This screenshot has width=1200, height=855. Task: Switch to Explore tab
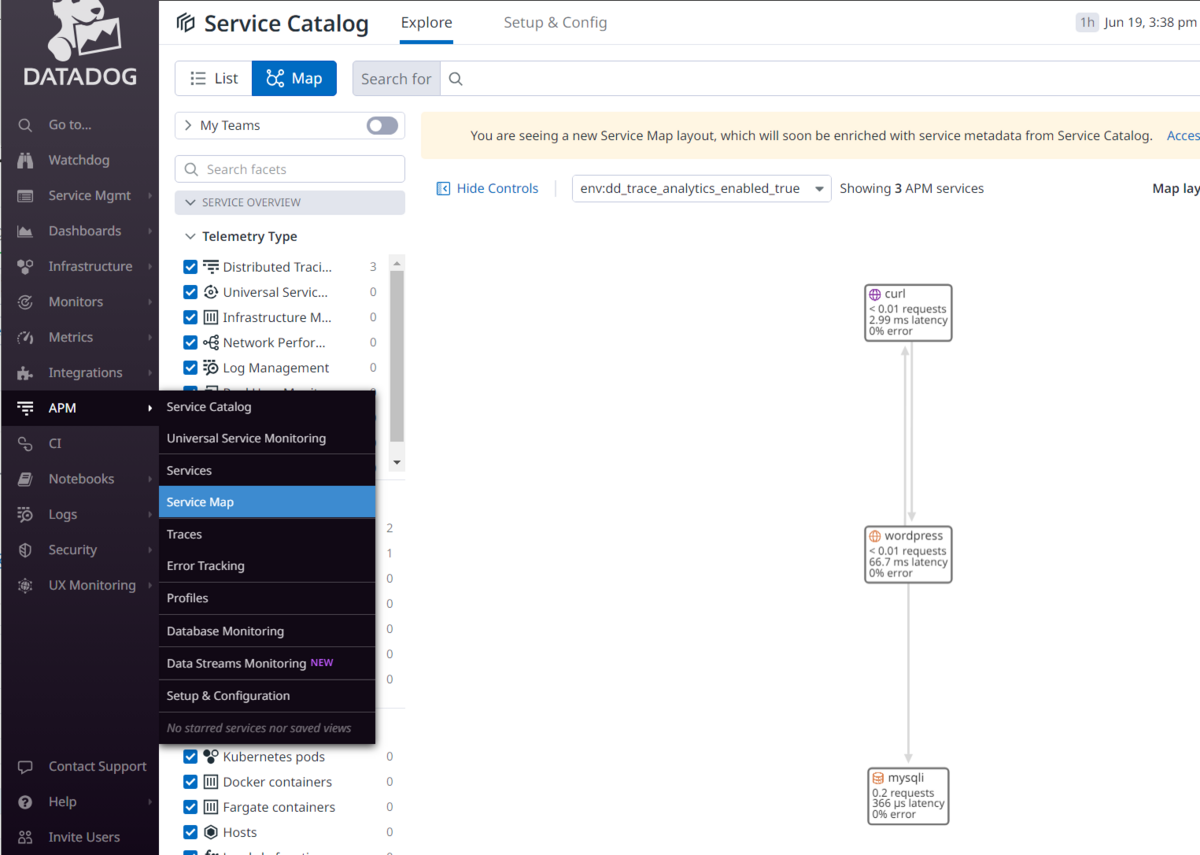(x=426, y=22)
